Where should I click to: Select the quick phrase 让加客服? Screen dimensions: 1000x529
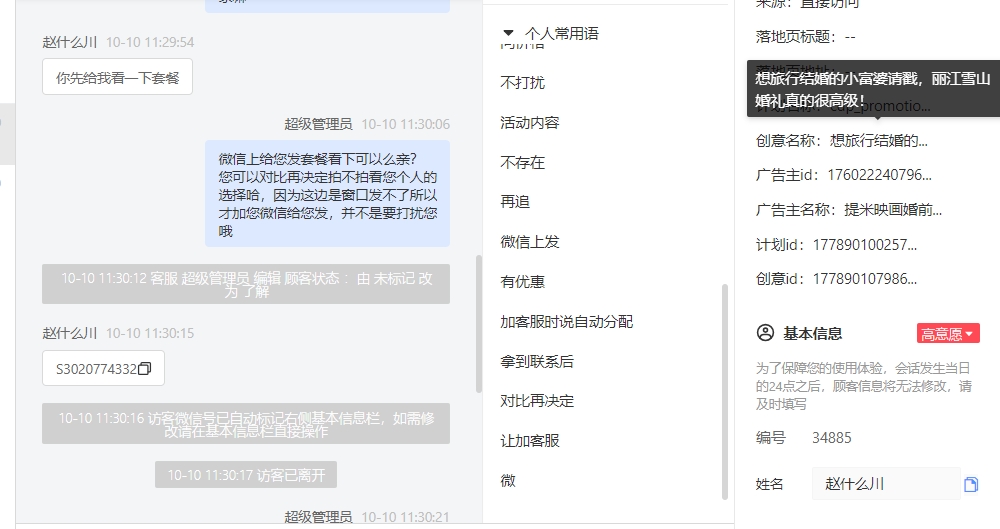pyautogui.click(x=529, y=440)
